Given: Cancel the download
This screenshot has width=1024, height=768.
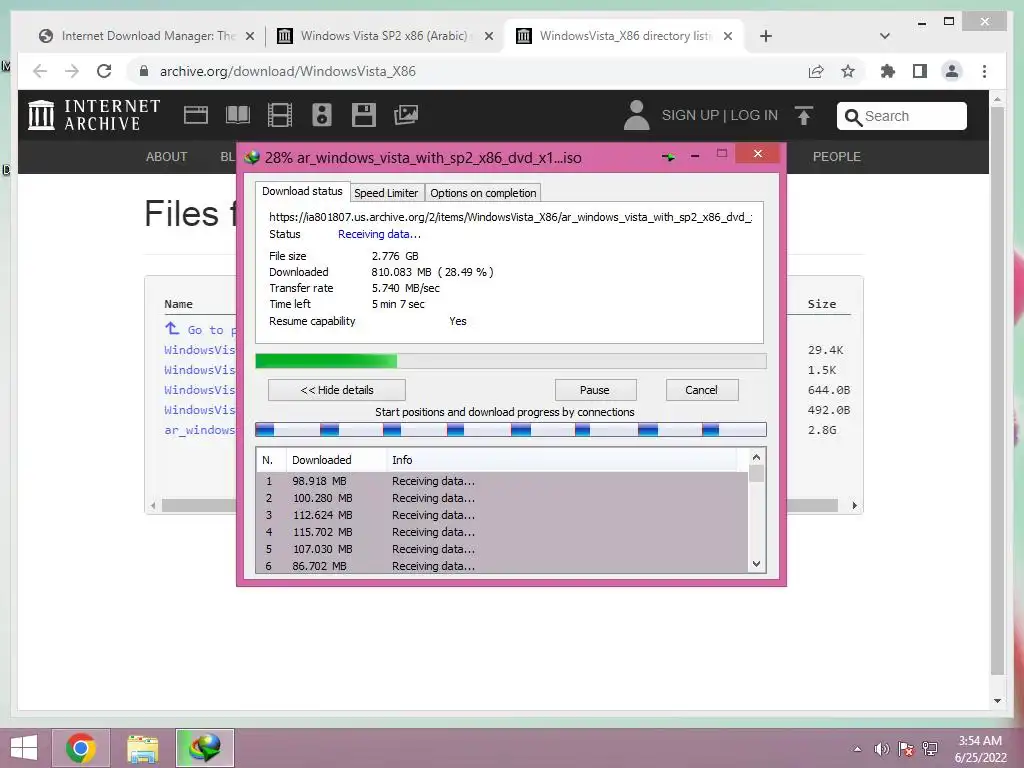Looking at the screenshot, I should 701,390.
